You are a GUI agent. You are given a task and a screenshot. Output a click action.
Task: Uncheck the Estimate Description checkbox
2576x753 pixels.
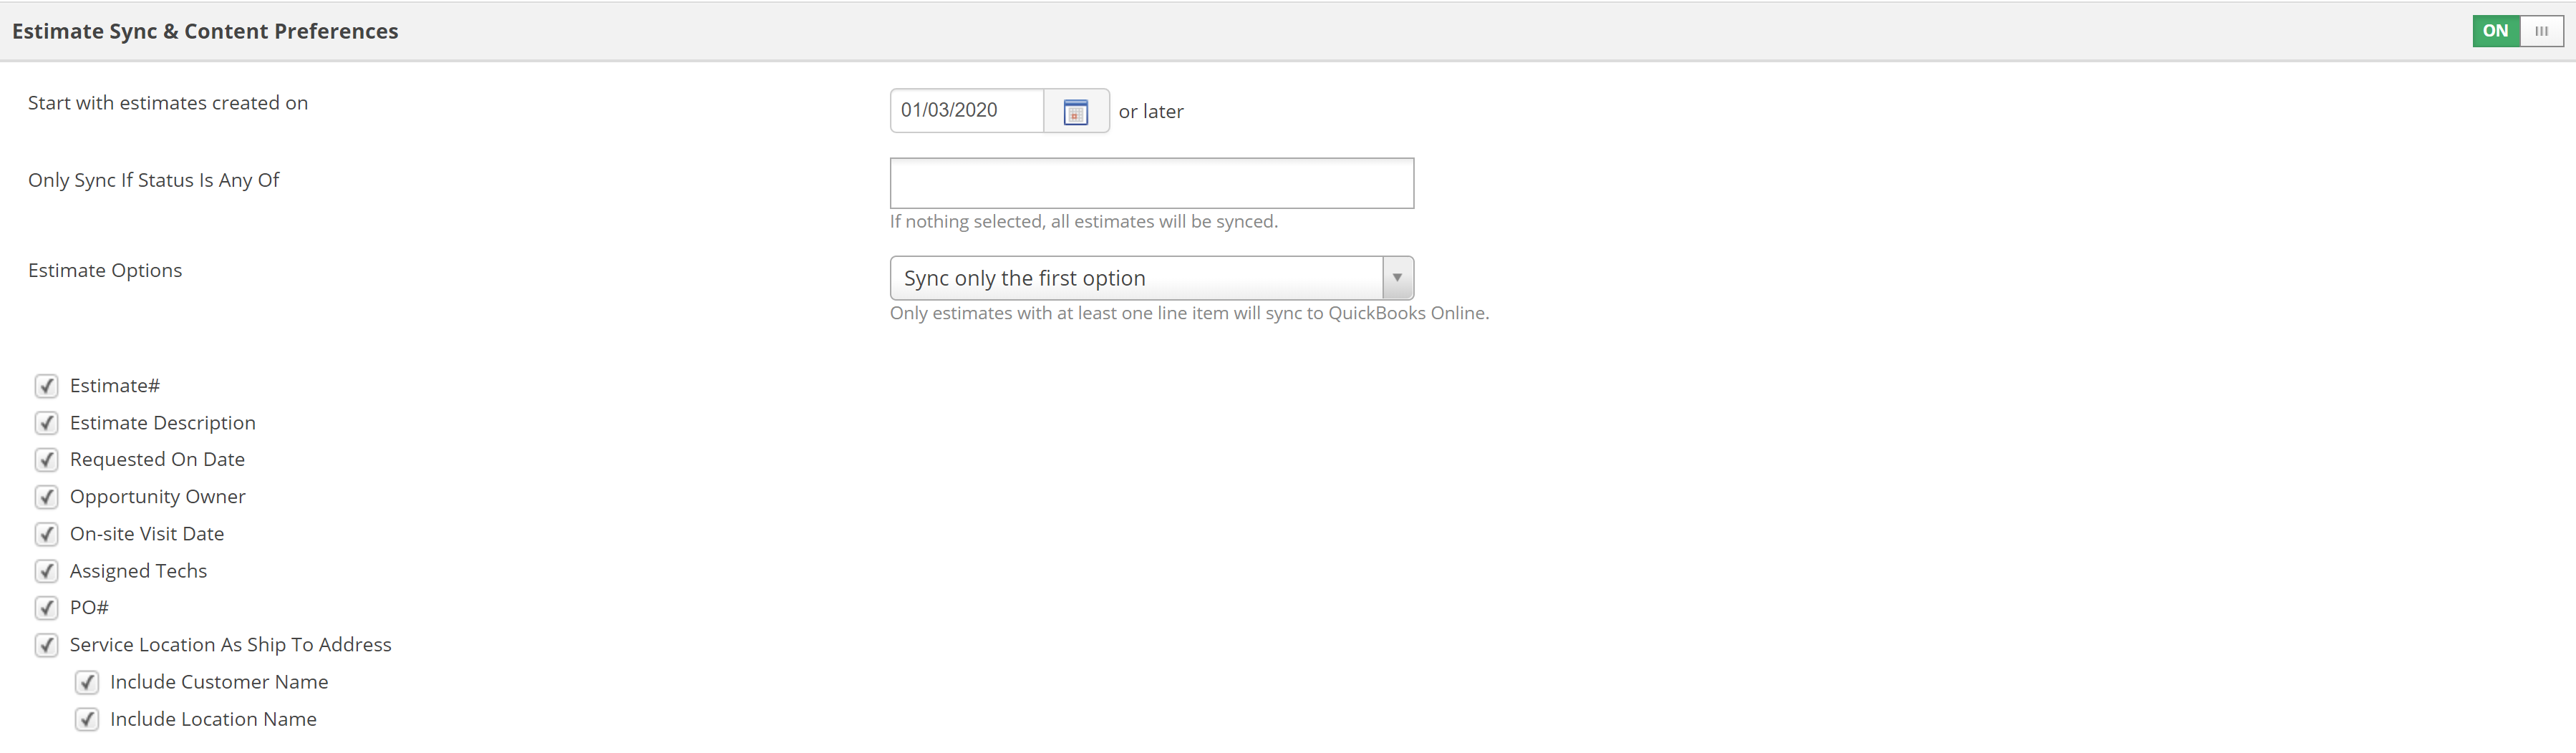pos(46,423)
